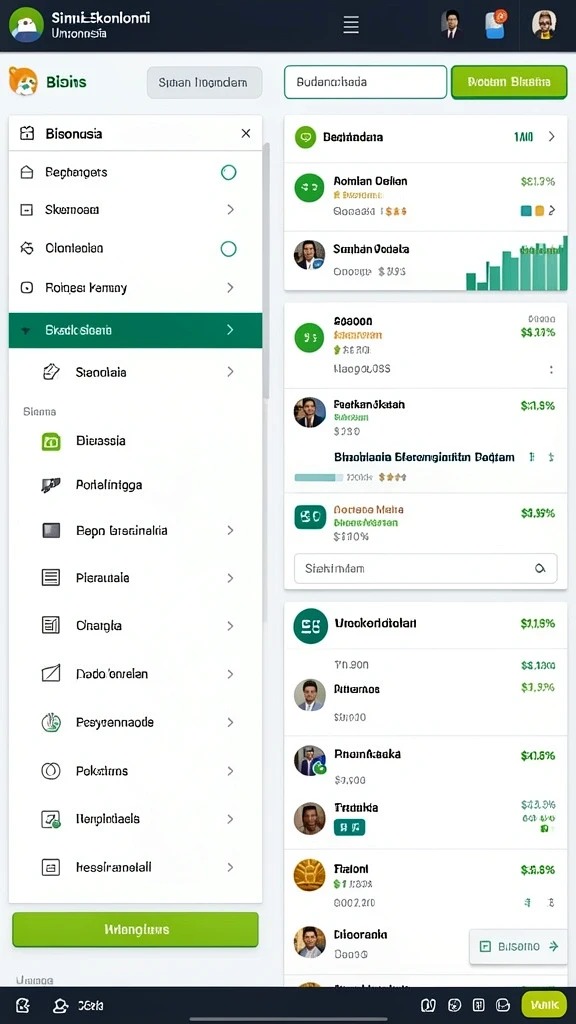The width and height of the screenshot is (576, 1024).
Task: Click the green Bootan Blasina button
Action: tap(509, 82)
